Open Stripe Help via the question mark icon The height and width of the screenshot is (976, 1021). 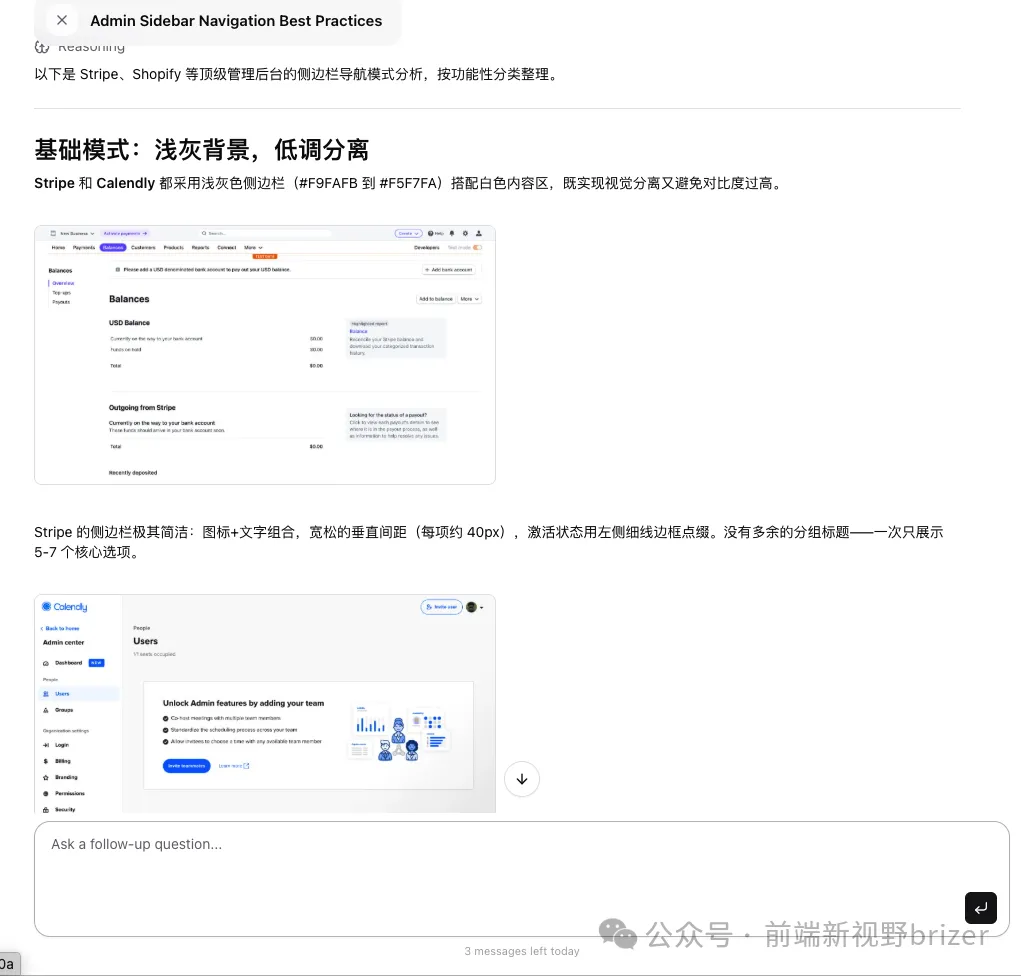click(x=433, y=232)
